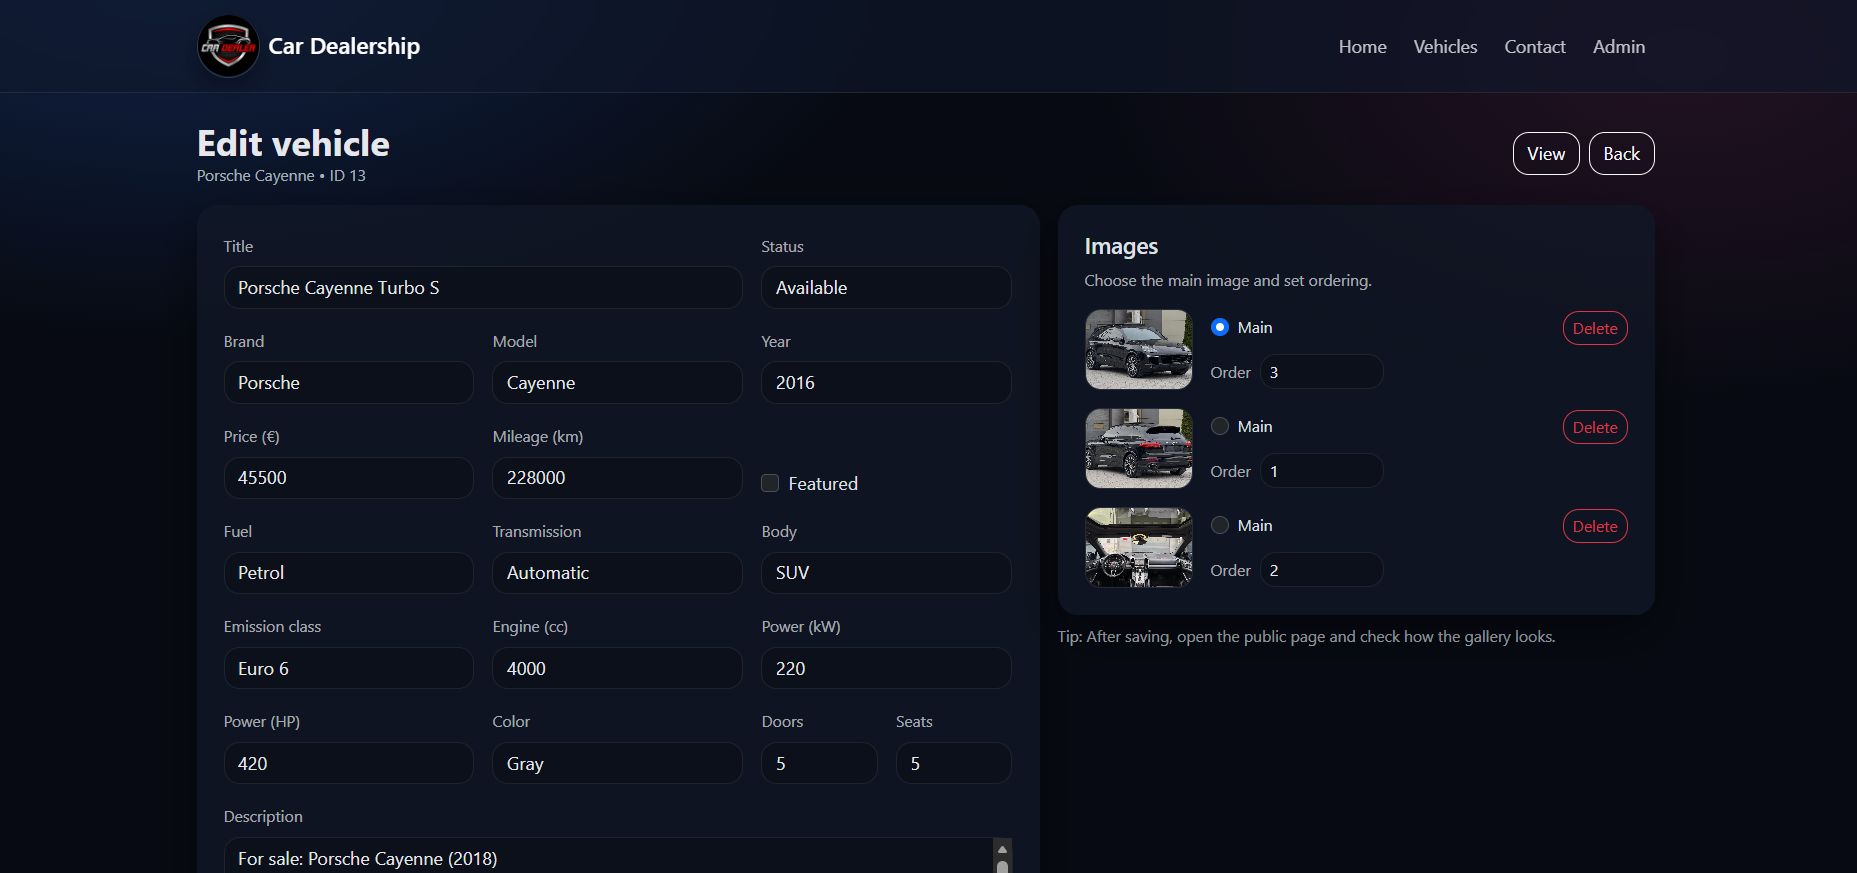Select Main radio for front-view car image
Image resolution: width=1857 pixels, height=873 pixels.
tap(1220, 327)
